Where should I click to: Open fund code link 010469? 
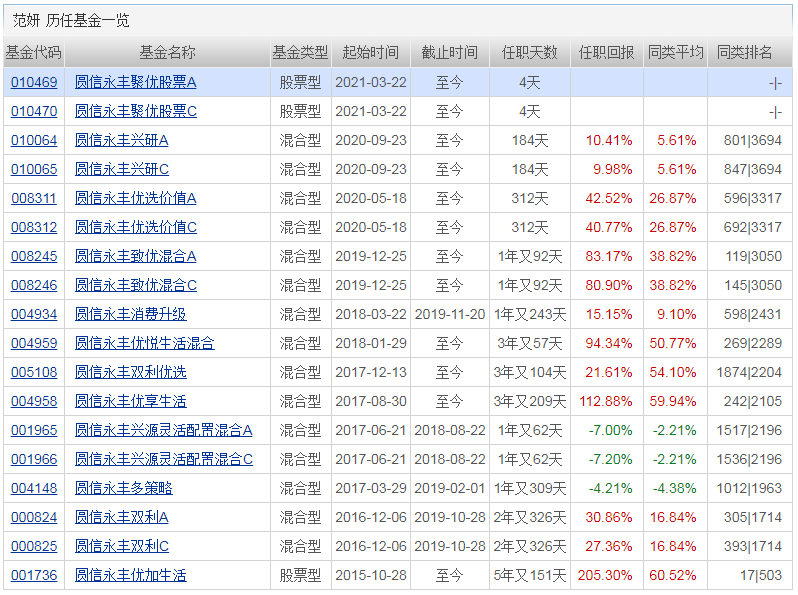(x=34, y=82)
